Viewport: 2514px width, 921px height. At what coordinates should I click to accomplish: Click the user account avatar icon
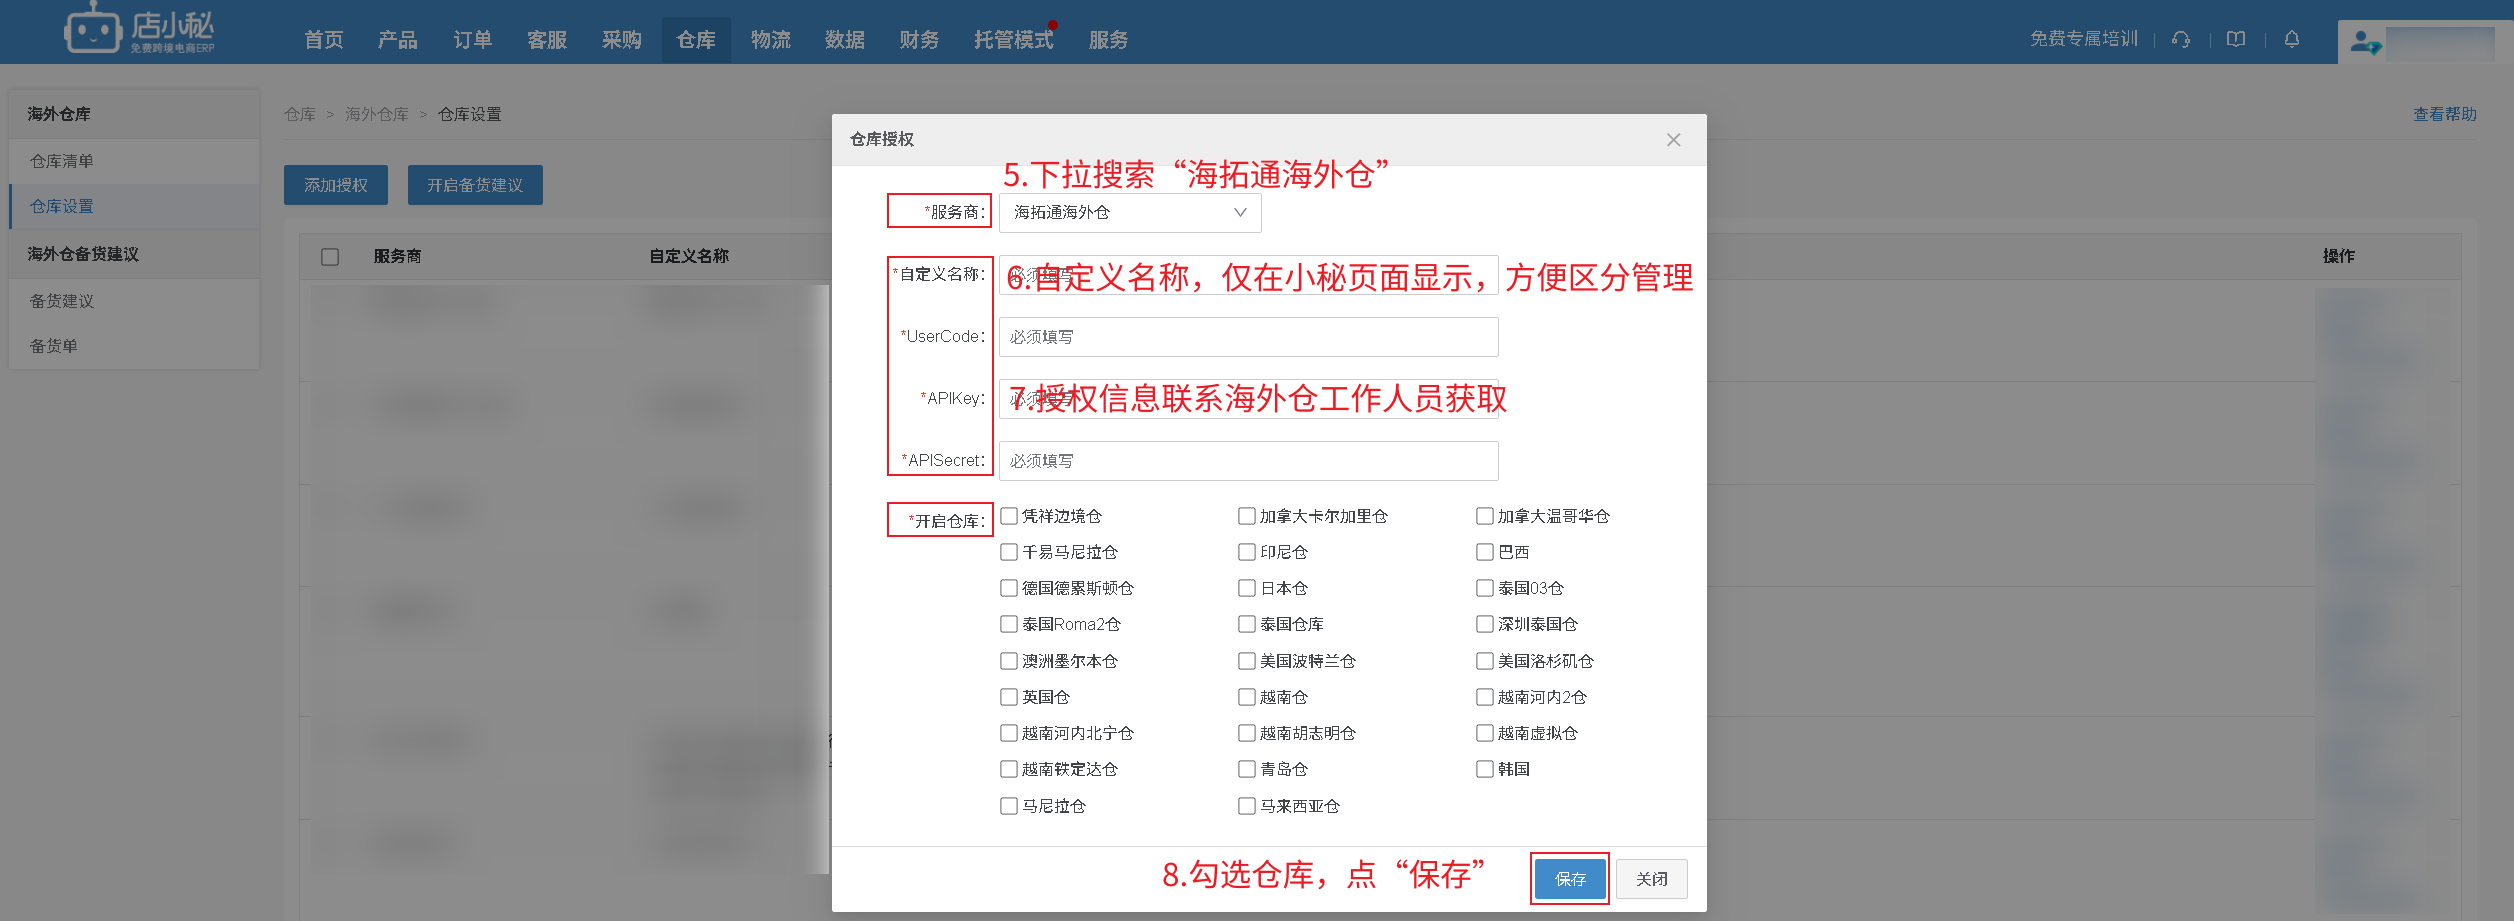(x=2365, y=42)
